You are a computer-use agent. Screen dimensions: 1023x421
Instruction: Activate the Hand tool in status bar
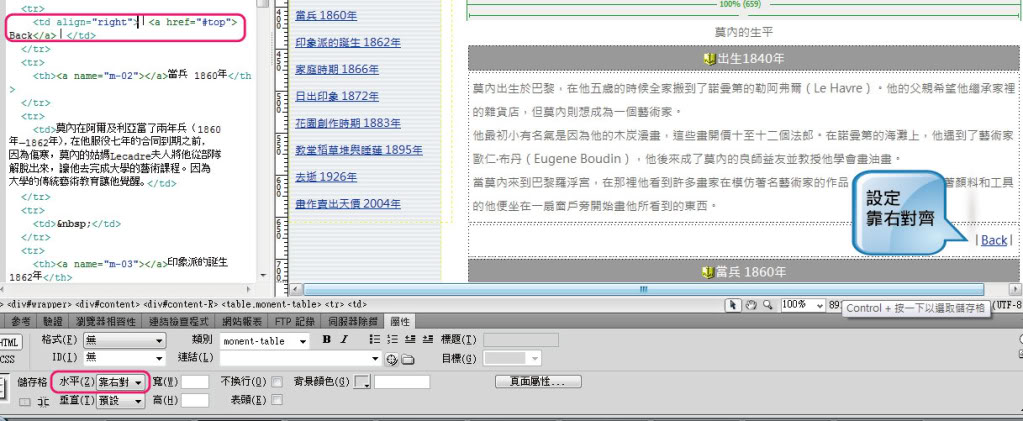click(749, 304)
